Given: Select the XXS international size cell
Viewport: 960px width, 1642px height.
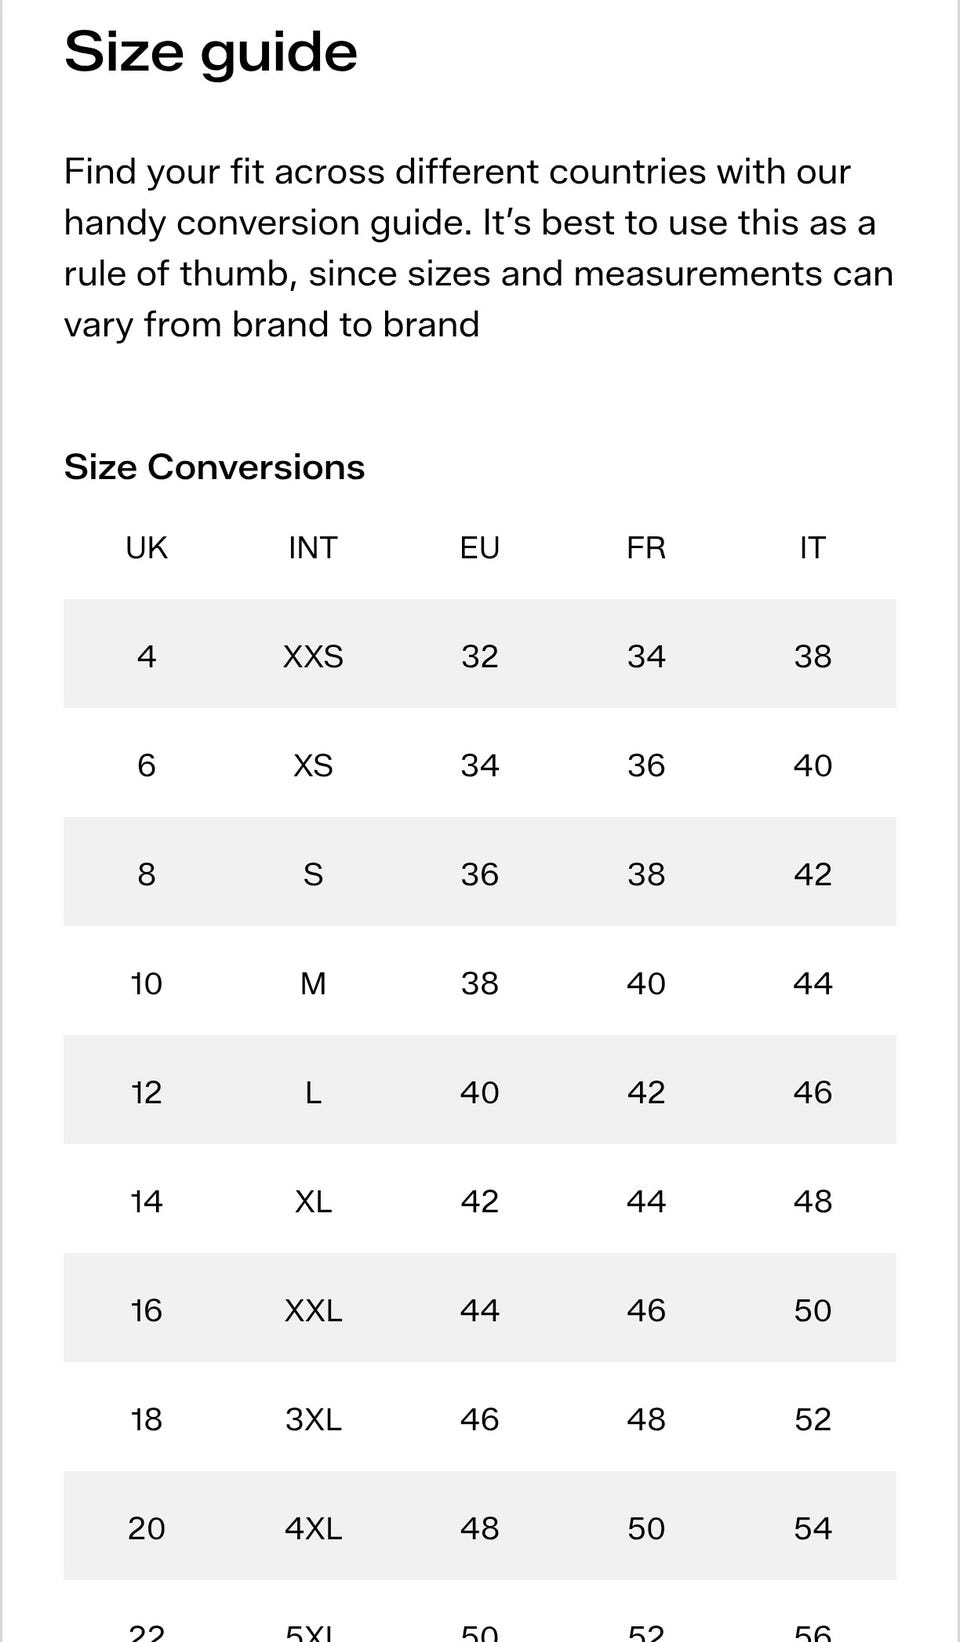Looking at the screenshot, I should pos(313,656).
